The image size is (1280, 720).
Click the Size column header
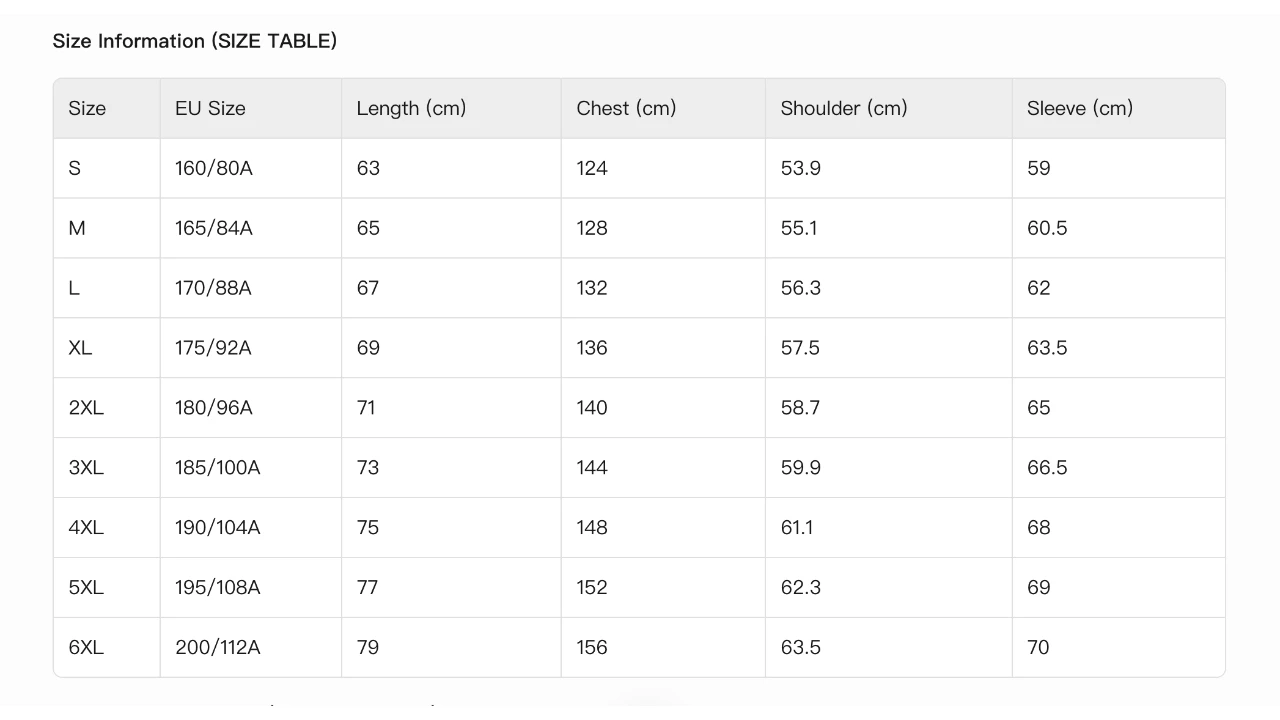[87, 108]
